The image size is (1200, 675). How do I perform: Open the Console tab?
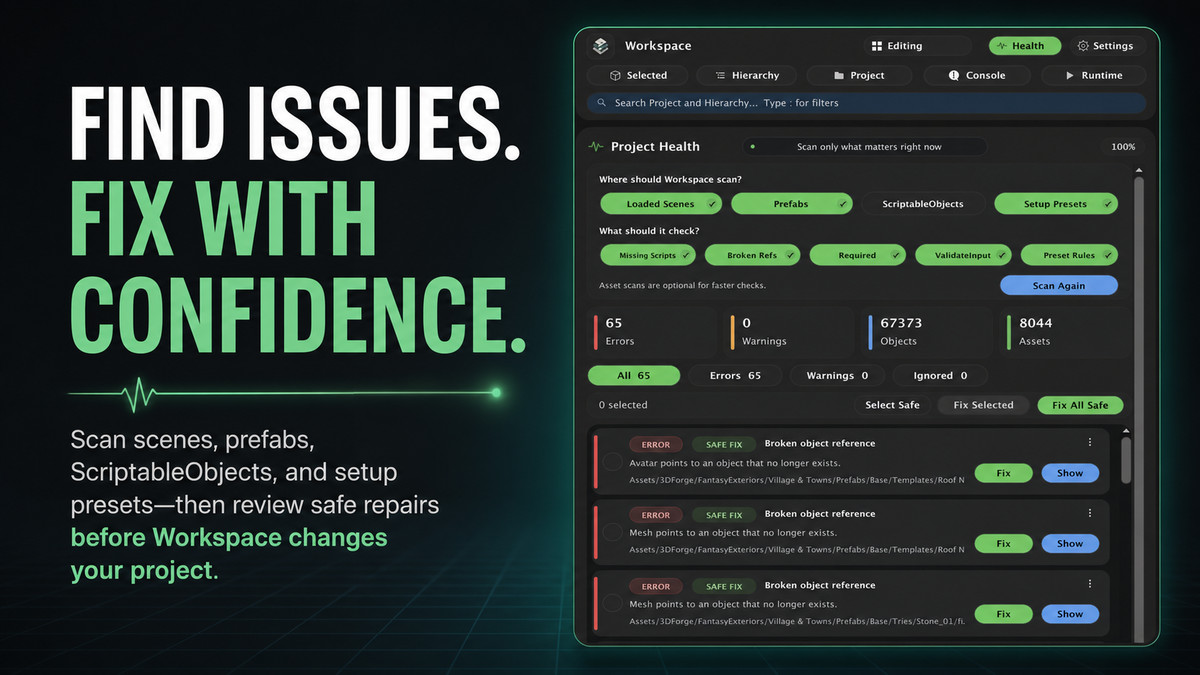click(x=977, y=75)
